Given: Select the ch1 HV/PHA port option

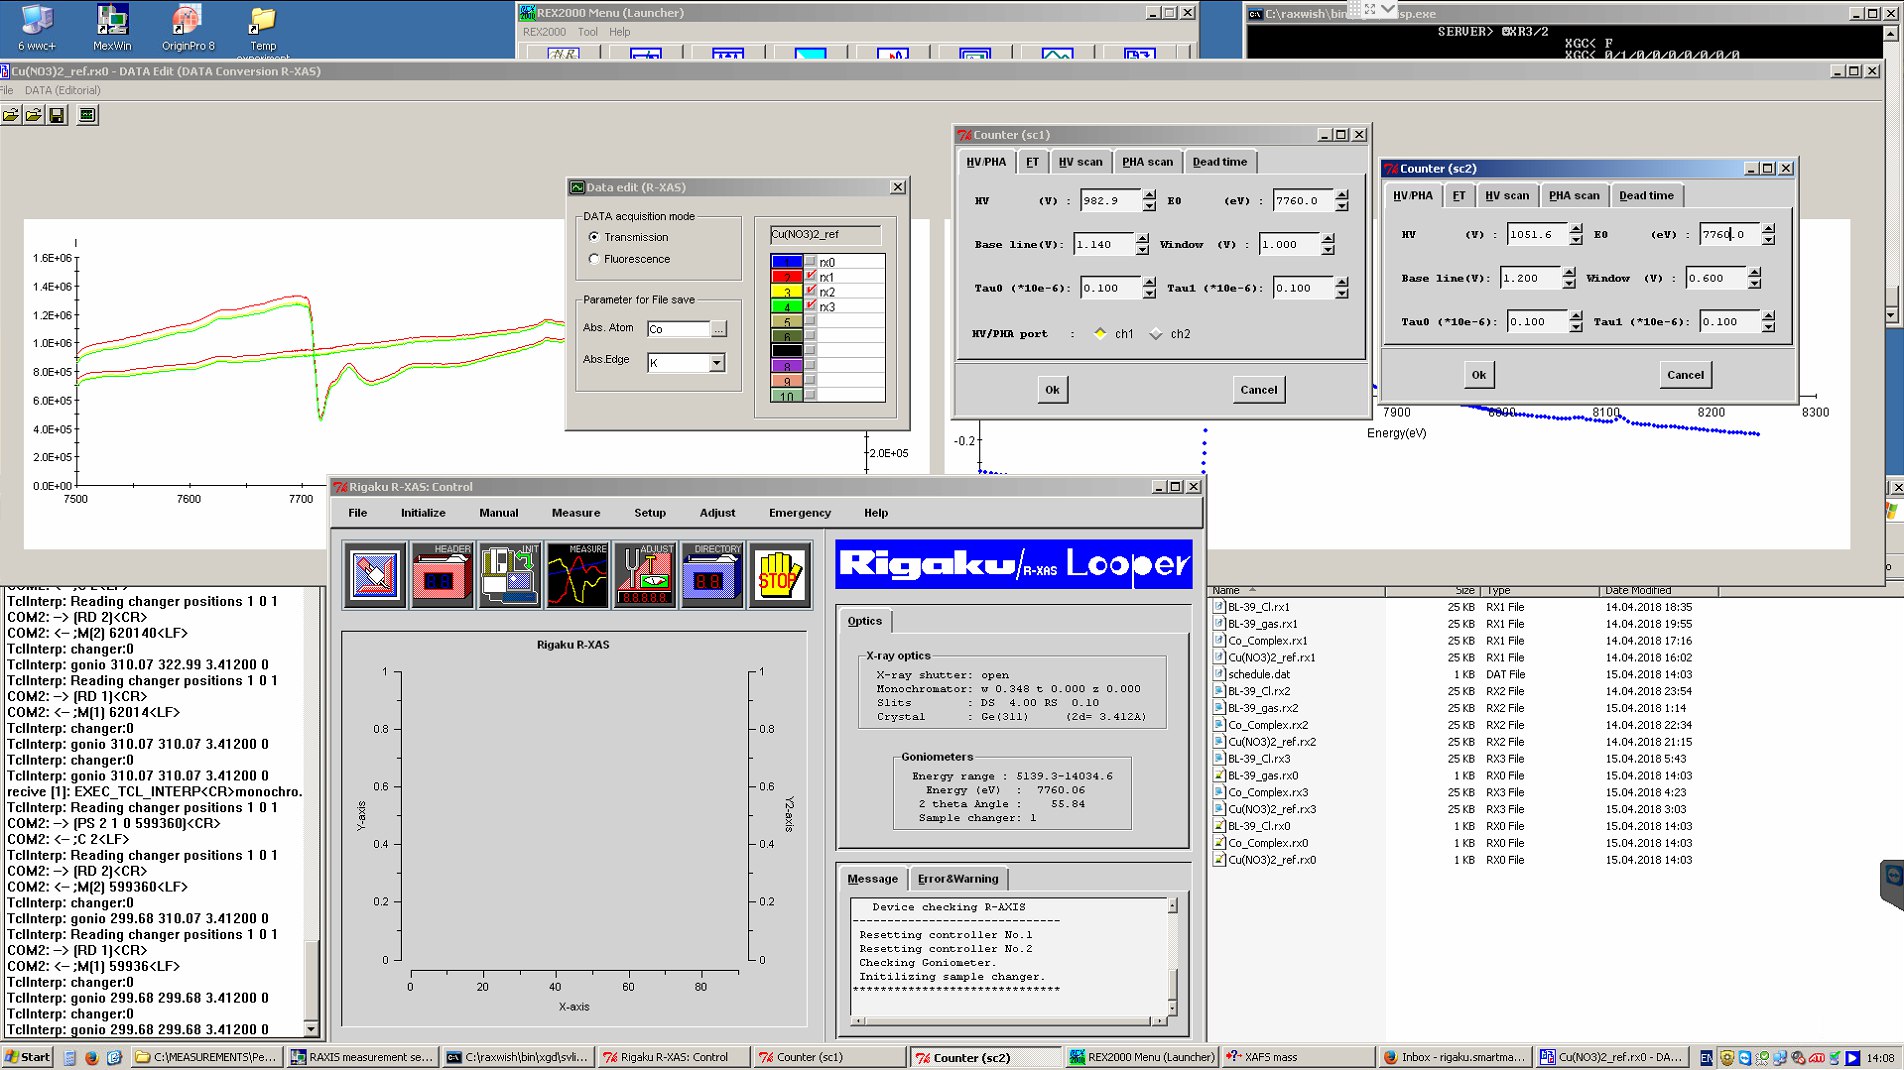Looking at the screenshot, I should point(1100,334).
